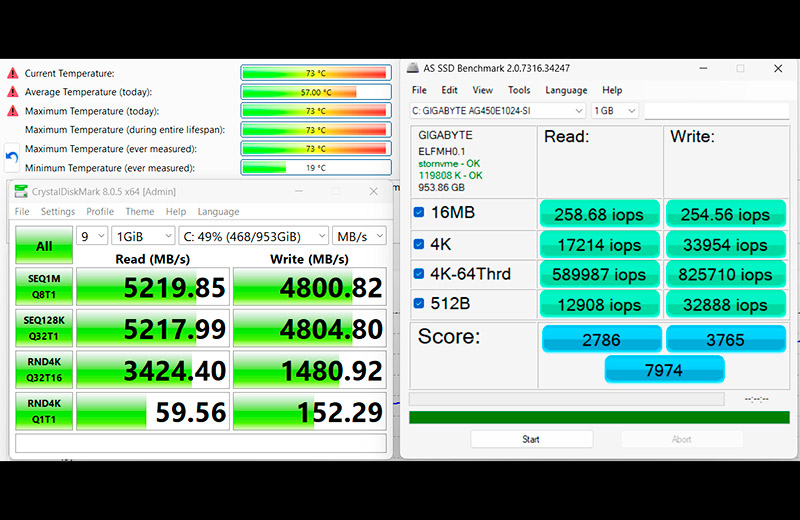Viewport: 800px width, 520px height.
Task: Toggle the 512B test checkbox
Action: 419,304
